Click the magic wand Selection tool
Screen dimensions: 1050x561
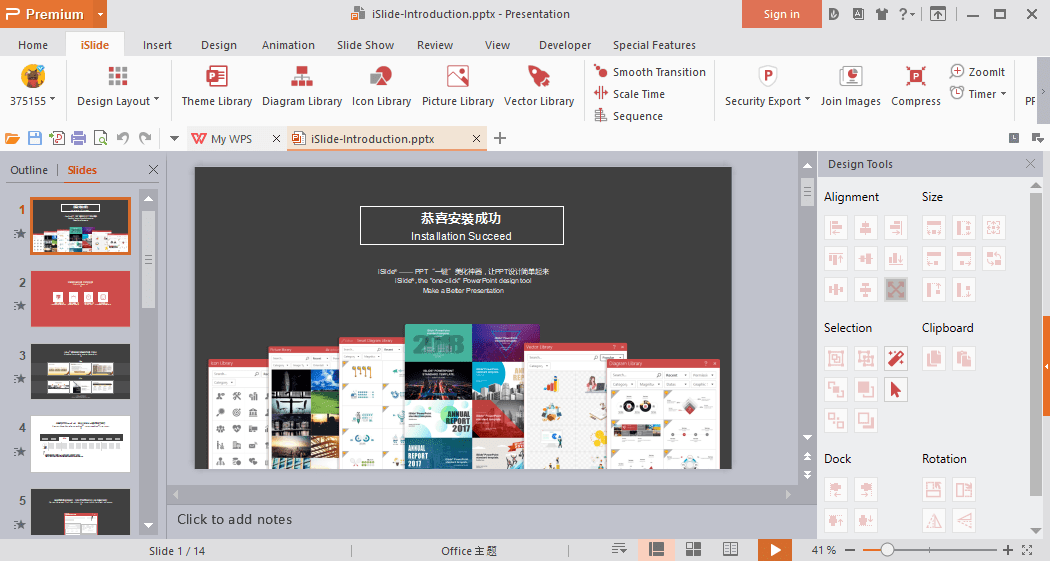tap(896, 358)
